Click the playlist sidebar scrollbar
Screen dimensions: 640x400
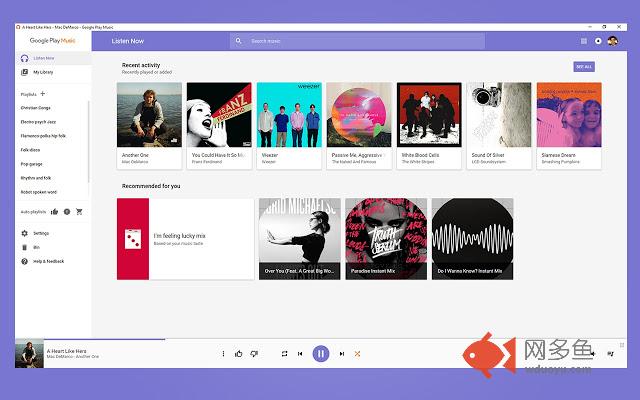(89, 142)
